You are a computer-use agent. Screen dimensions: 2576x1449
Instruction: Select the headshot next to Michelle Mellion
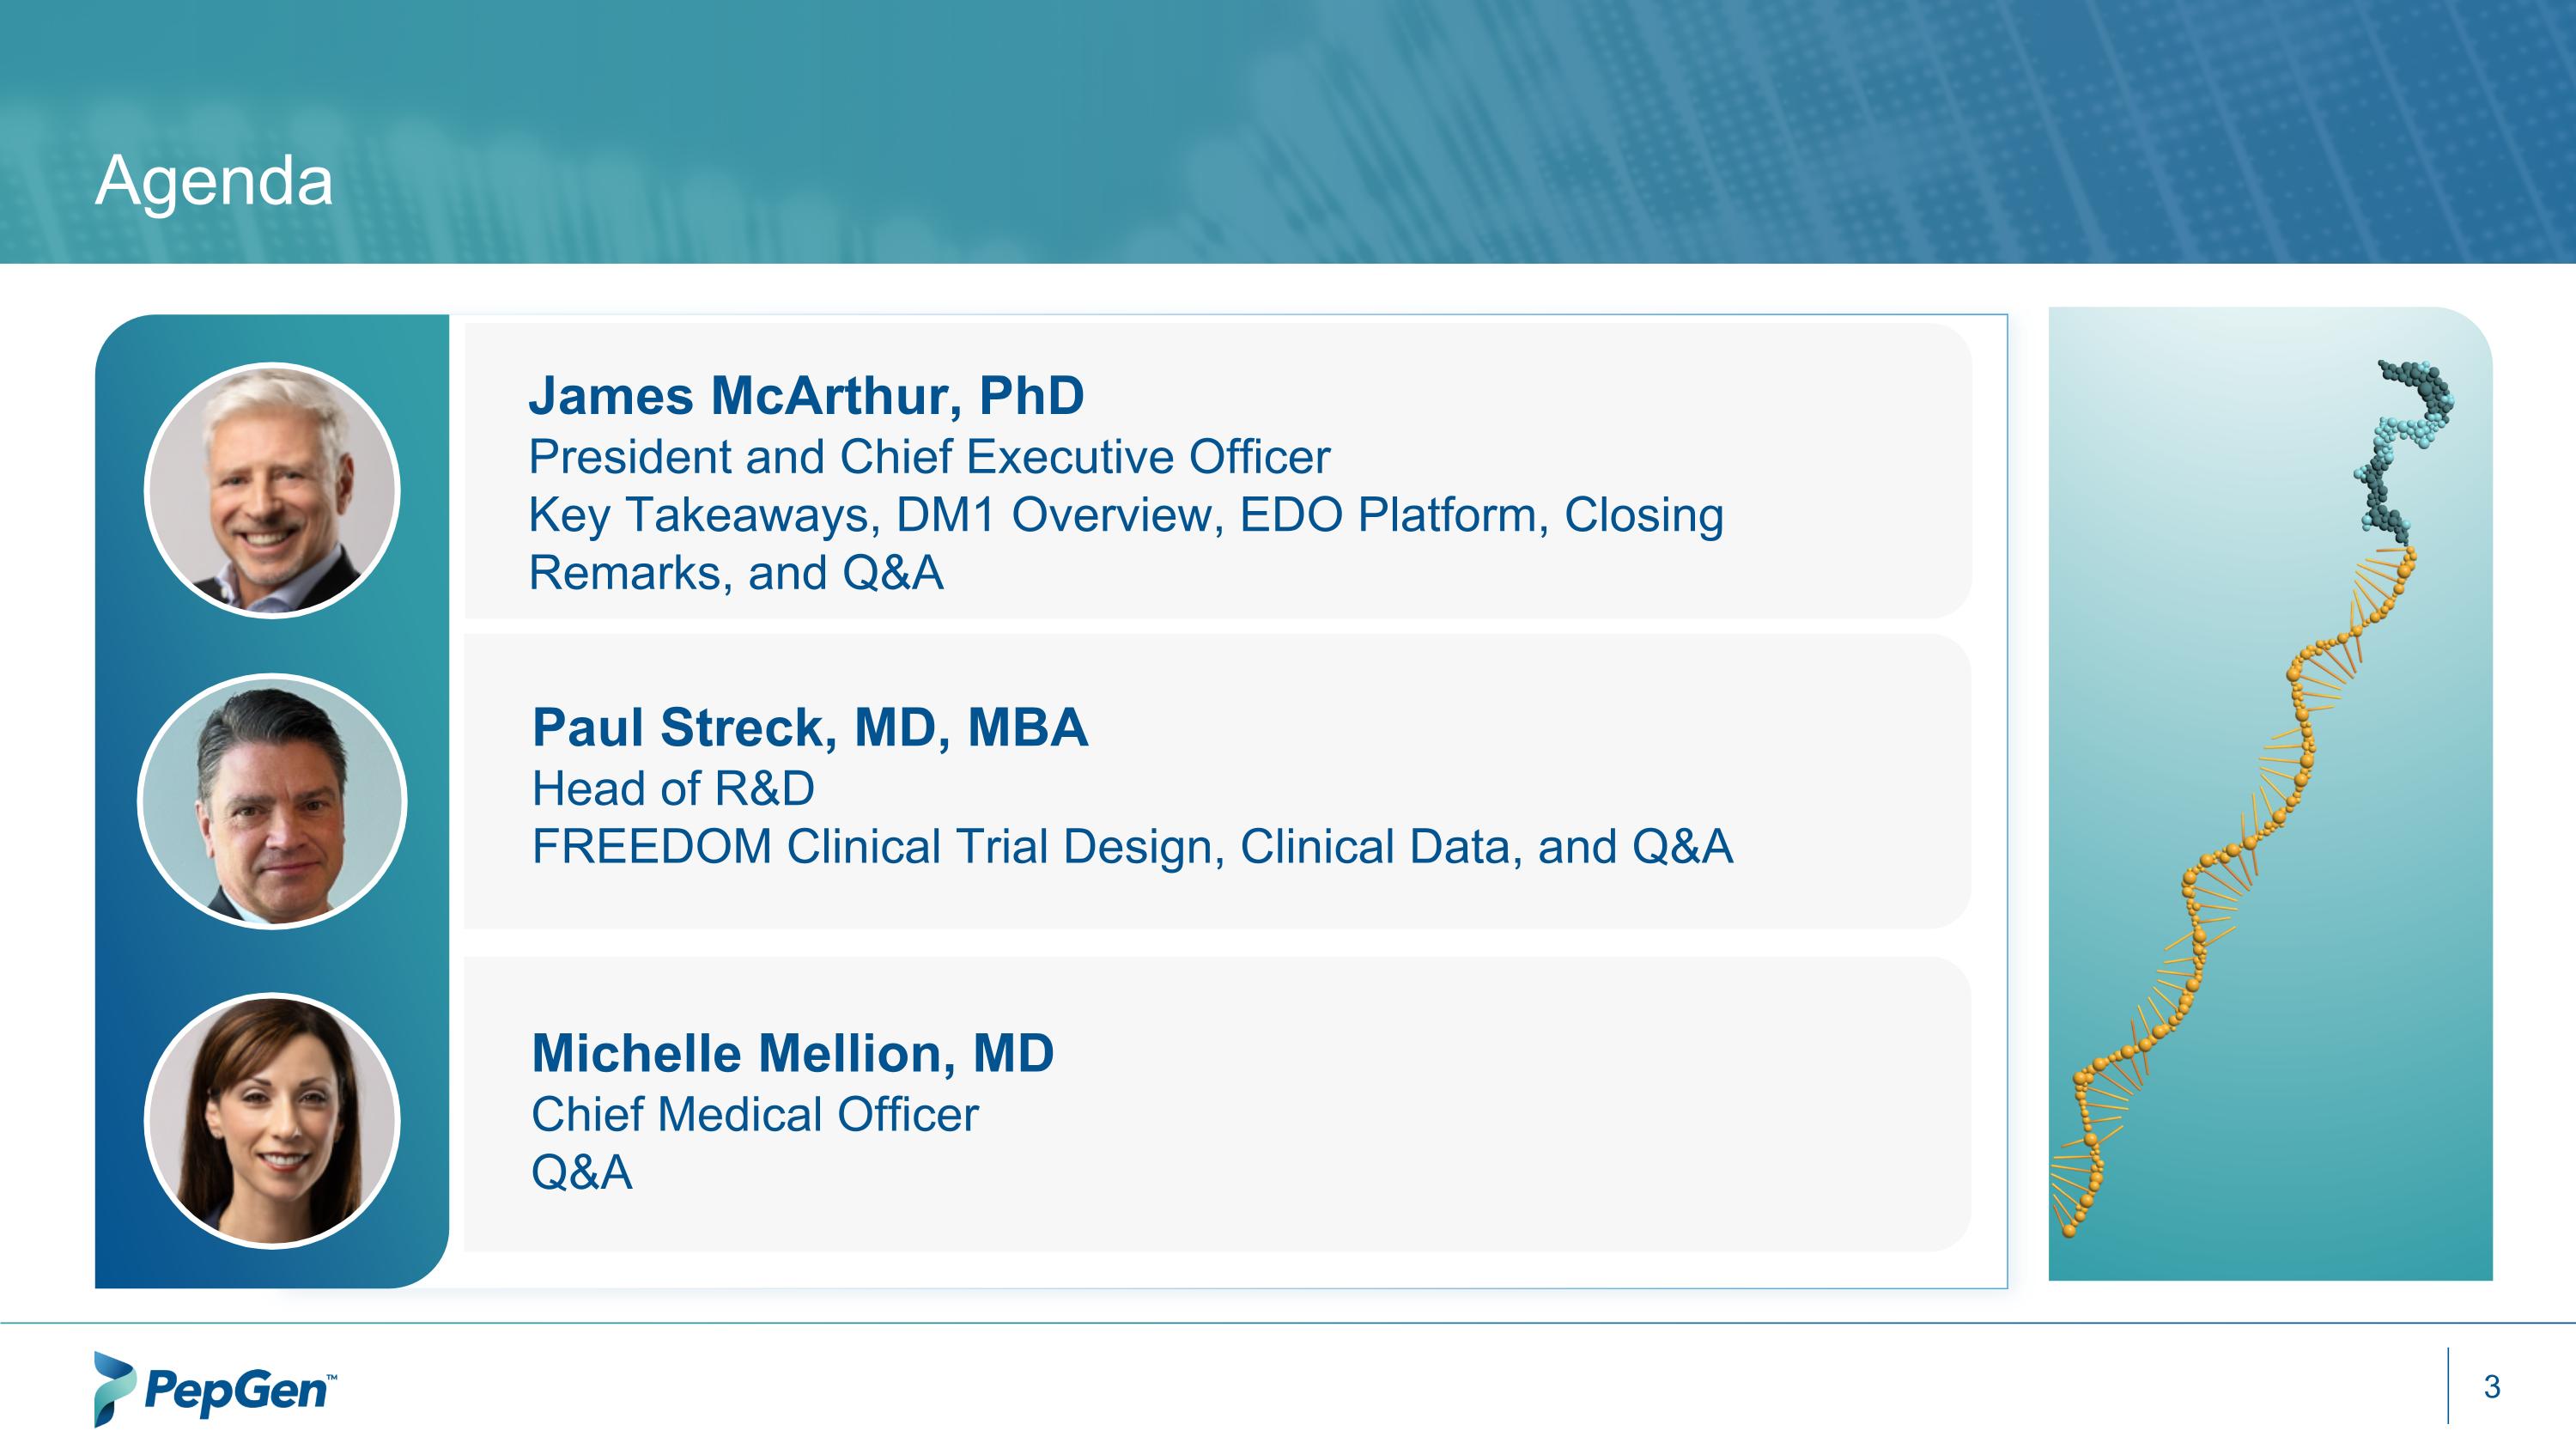[272, 1120]
